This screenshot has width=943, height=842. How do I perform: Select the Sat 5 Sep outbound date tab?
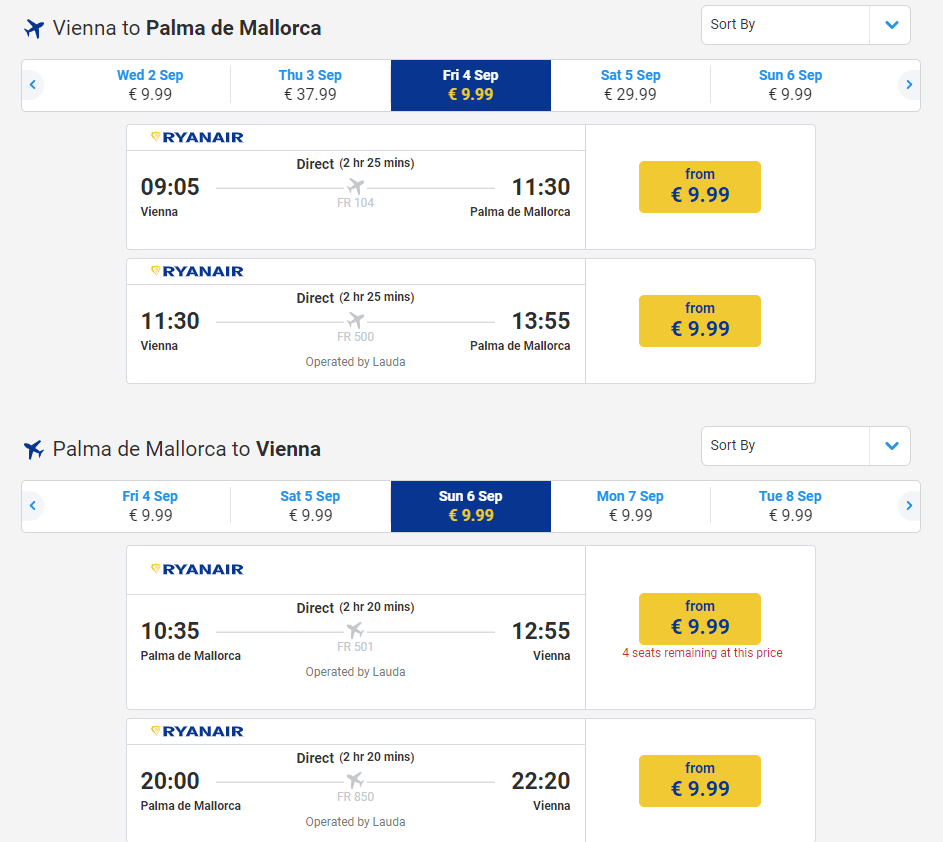(630, 85)
